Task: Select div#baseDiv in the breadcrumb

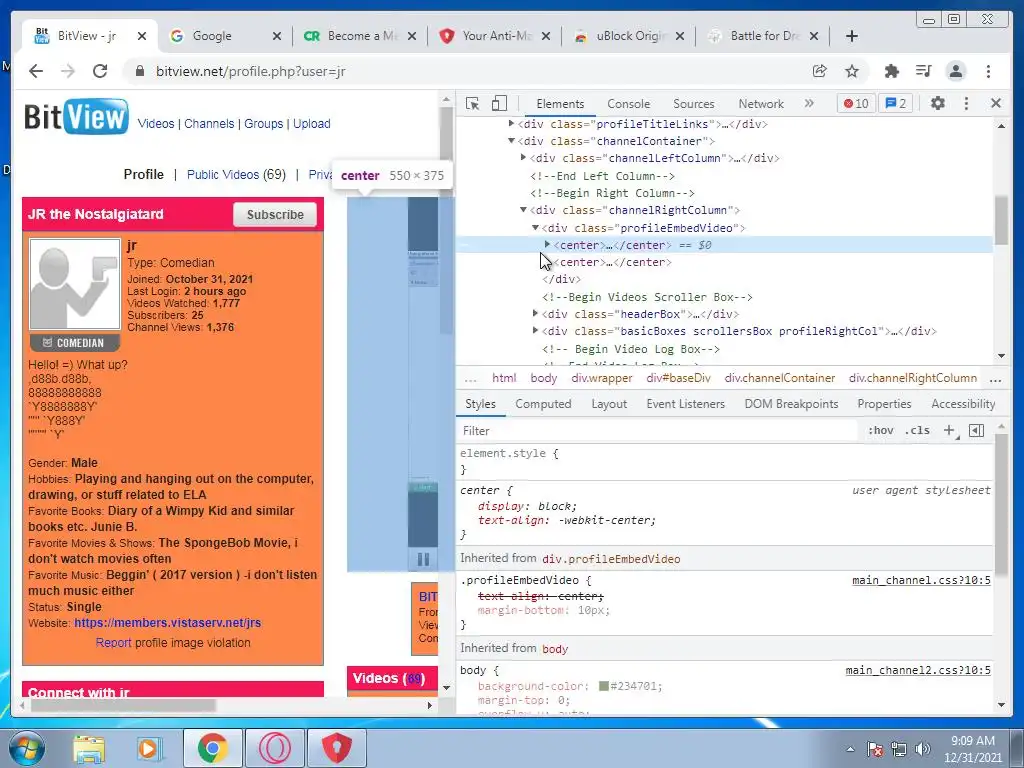Action: (678, 378)
